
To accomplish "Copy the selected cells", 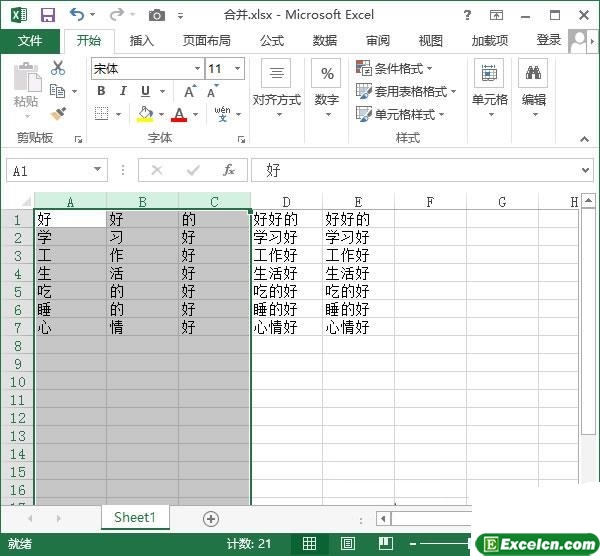I will (58, 91).
